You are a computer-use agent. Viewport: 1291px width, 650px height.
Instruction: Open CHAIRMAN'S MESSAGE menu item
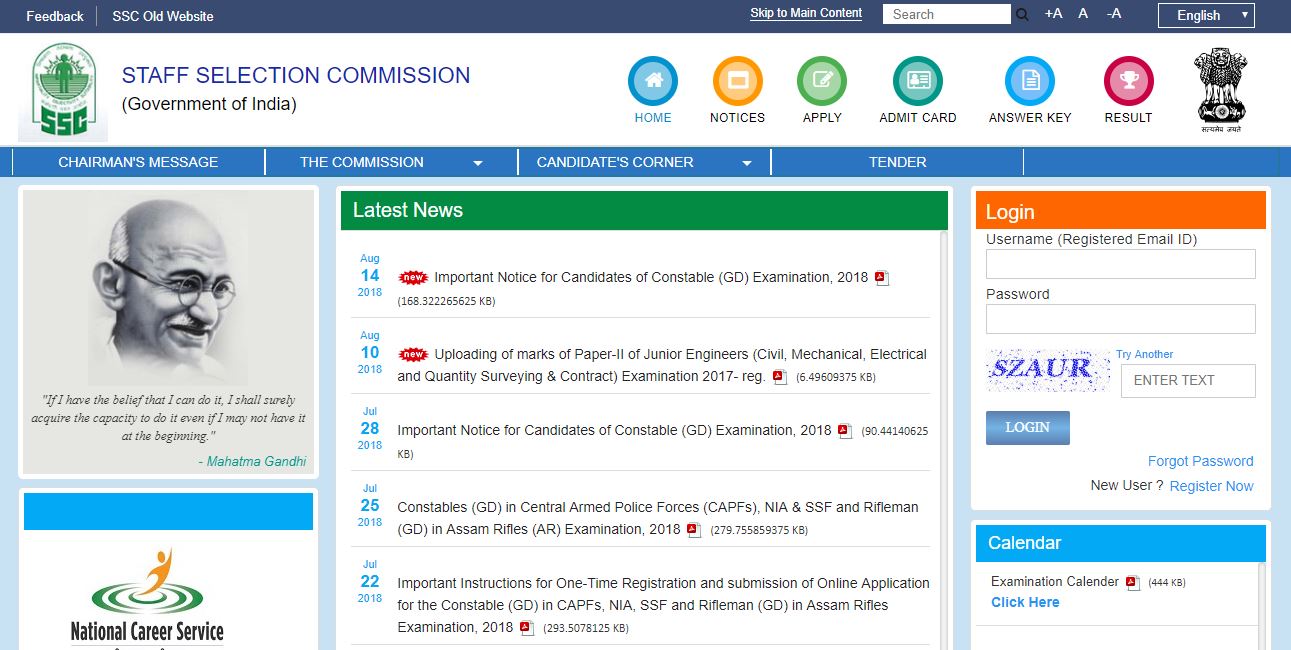point(138,161)
